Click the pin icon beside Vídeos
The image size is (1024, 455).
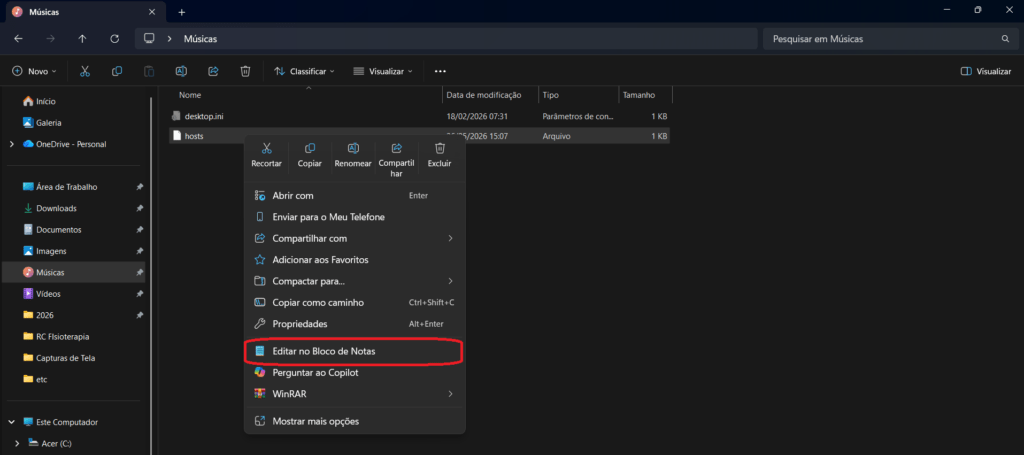click(139, 294)
